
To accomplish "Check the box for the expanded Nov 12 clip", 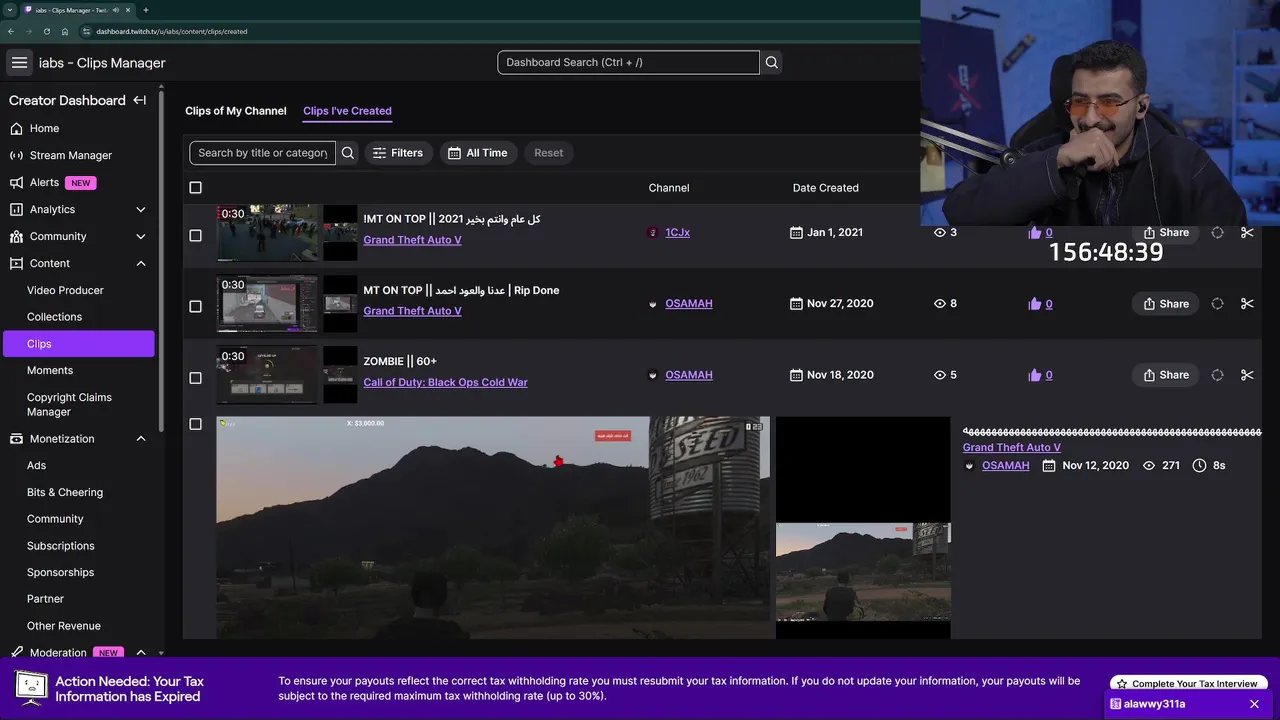I will pos(195,424).
